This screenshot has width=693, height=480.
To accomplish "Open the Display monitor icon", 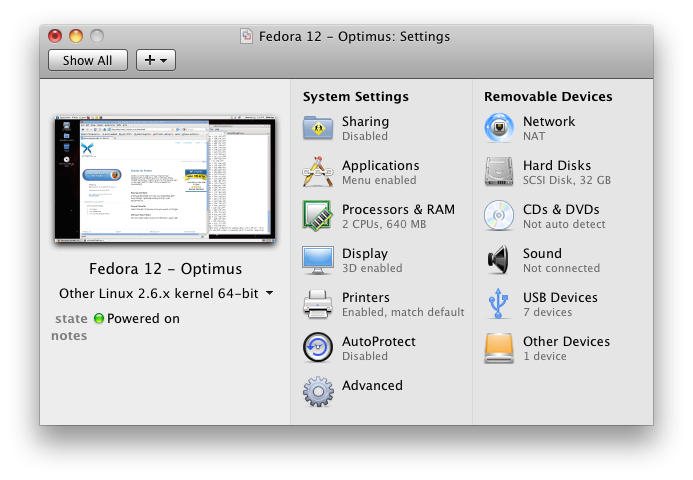I will 318,260.
